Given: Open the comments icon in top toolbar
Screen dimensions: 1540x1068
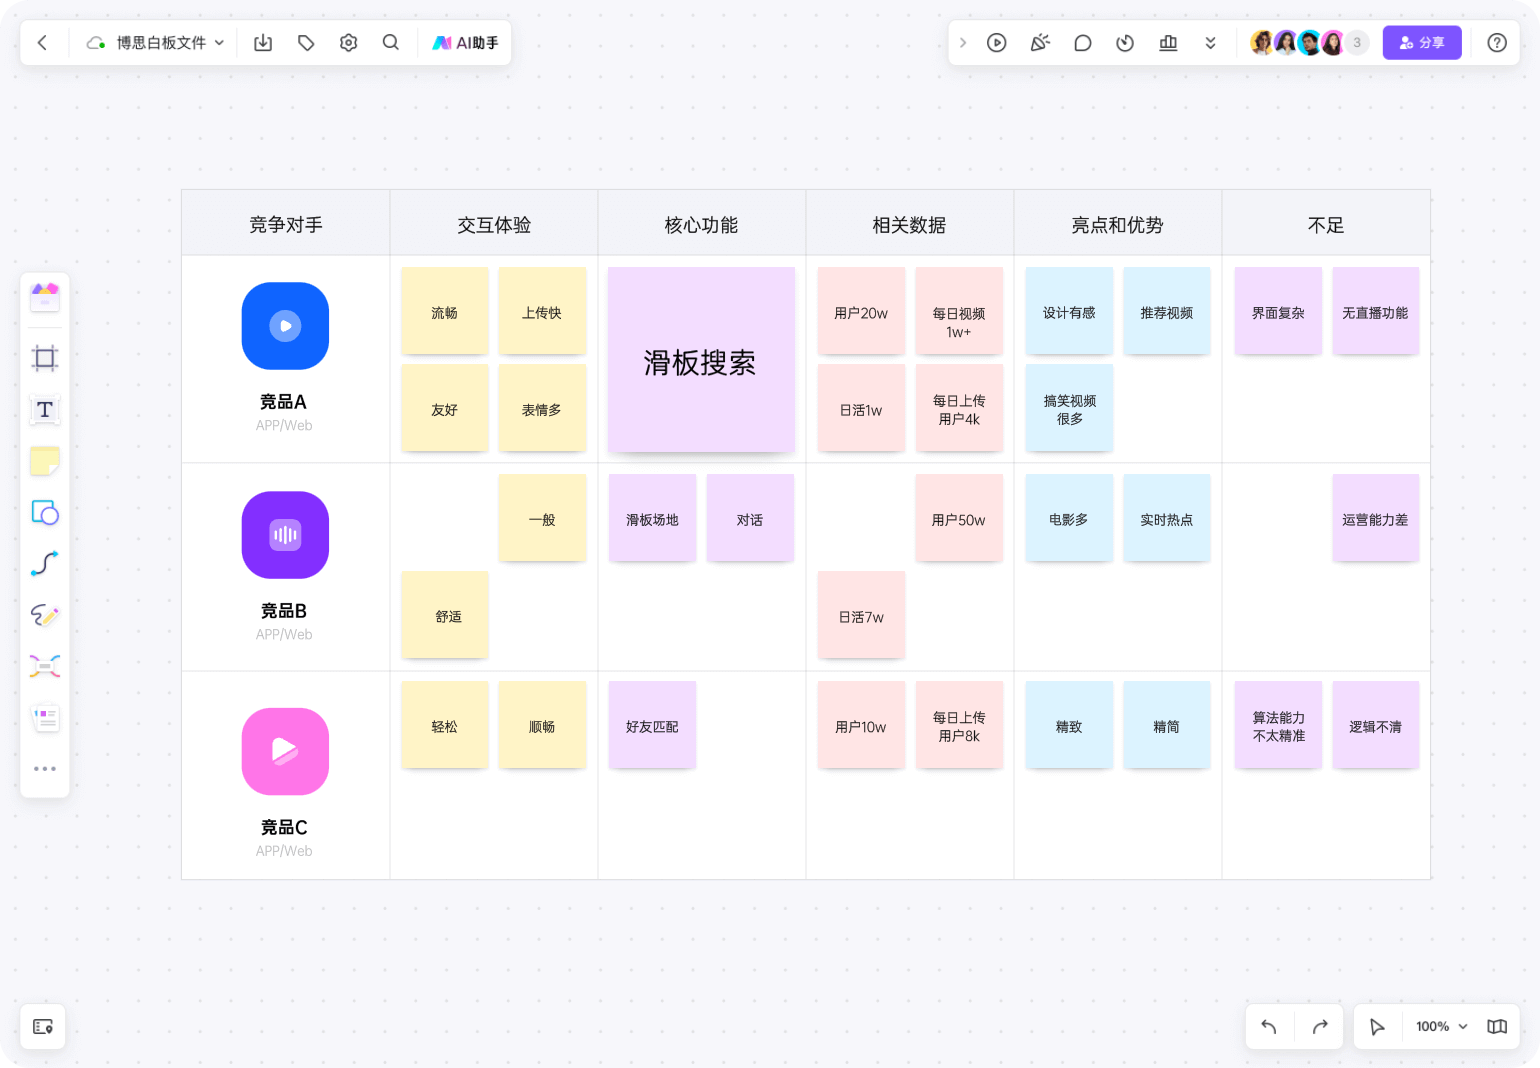Looking at the screenshot, I should 1082,43.
